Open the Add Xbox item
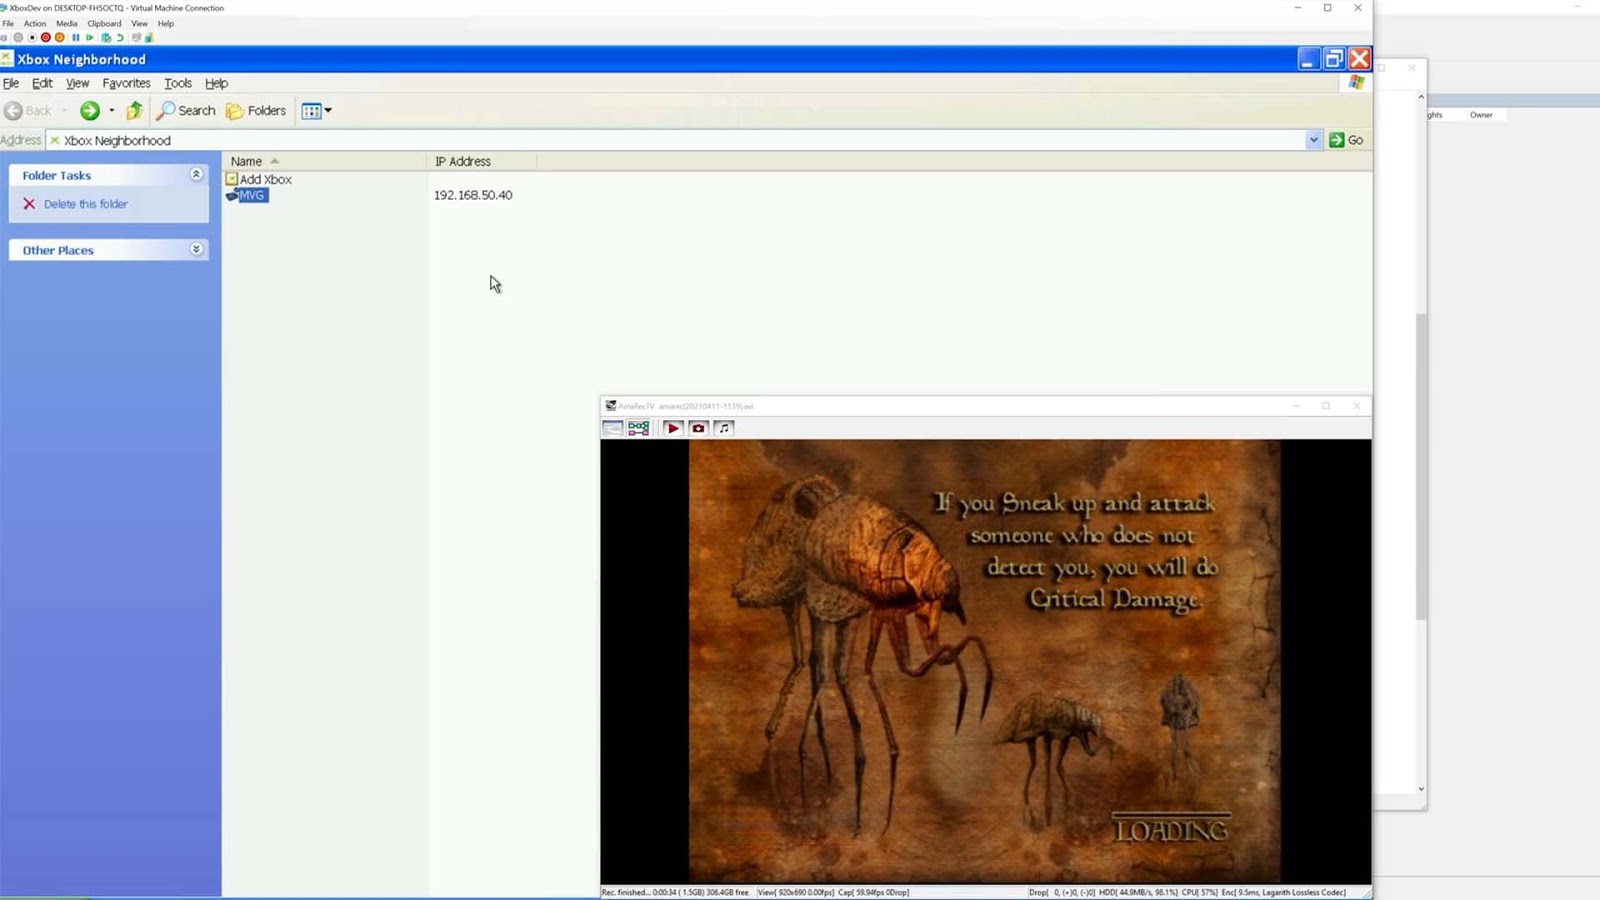Screen dimensions: 1600x900 (259, 179)
